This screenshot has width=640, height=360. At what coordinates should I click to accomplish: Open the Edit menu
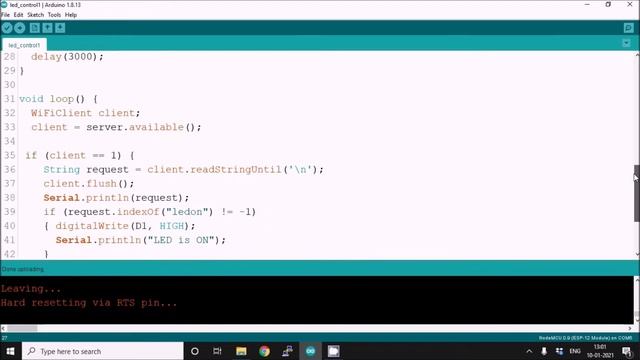pos(18,15)
